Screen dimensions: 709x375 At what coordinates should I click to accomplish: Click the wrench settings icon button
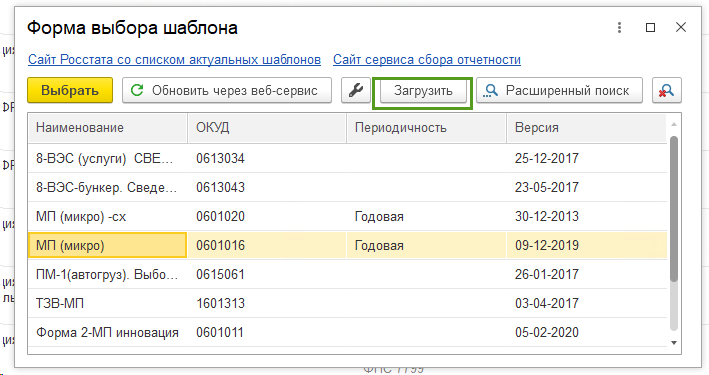[x=356, y=90]
